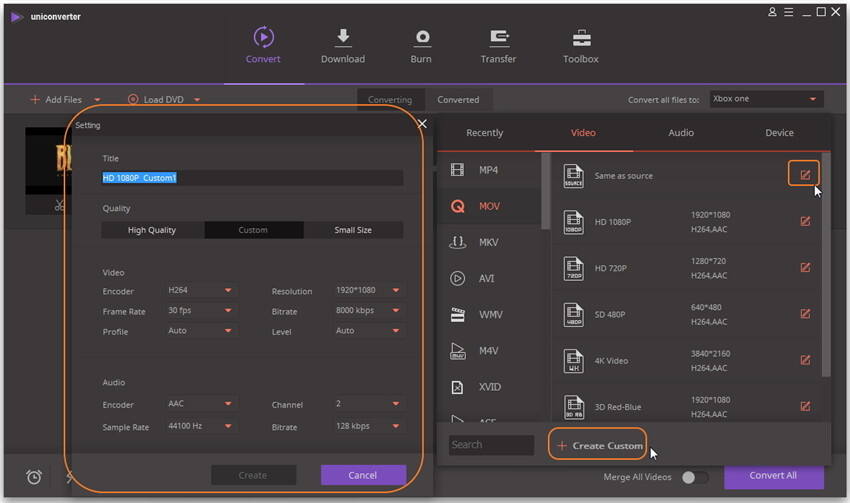Click the AVI format icon
The width and height of the screenshot is (850, 503).
[x=457, y=279]
